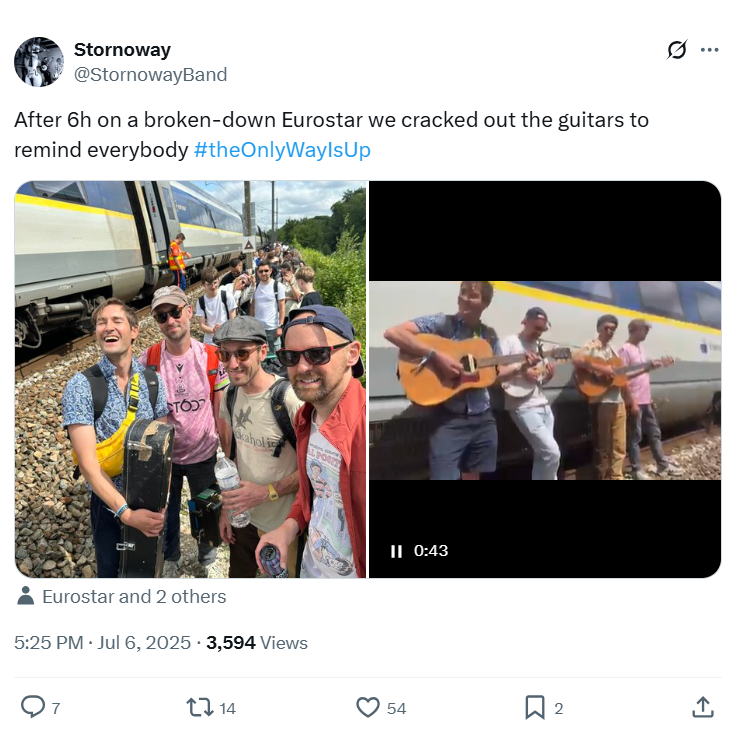Like the post with the heart icon
Screen dimensions: 736x731
click(368, 707)
